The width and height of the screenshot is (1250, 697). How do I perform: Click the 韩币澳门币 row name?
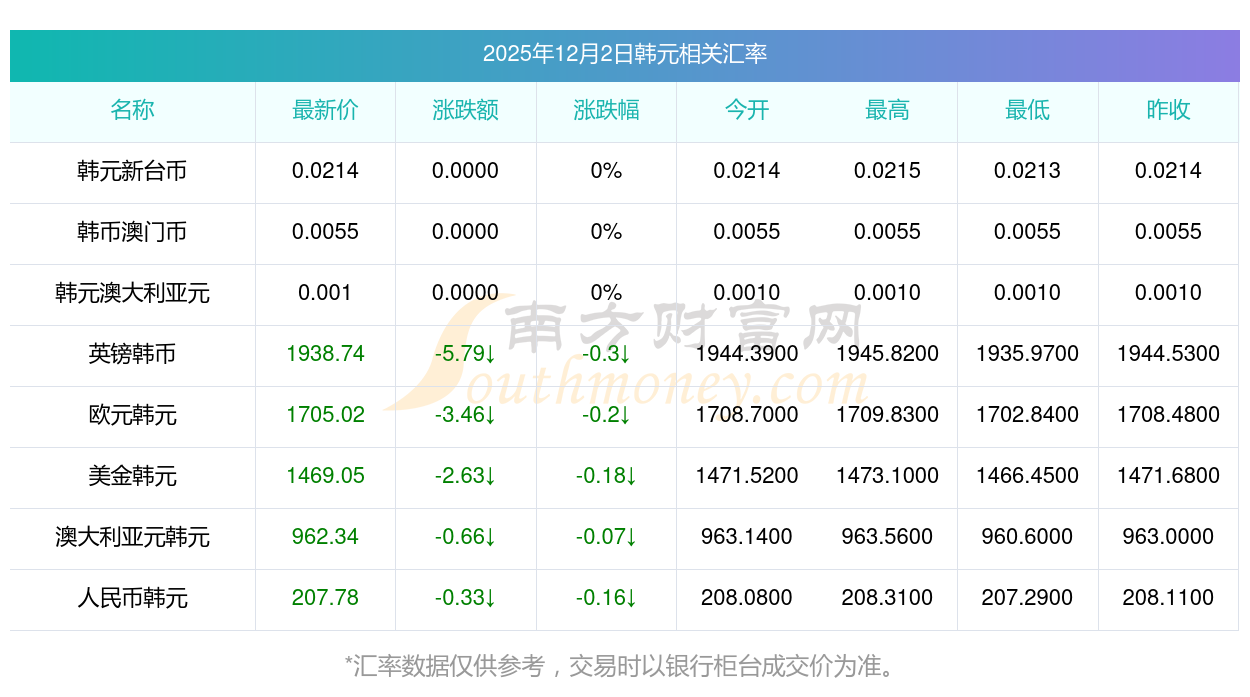tap(133, 232)
